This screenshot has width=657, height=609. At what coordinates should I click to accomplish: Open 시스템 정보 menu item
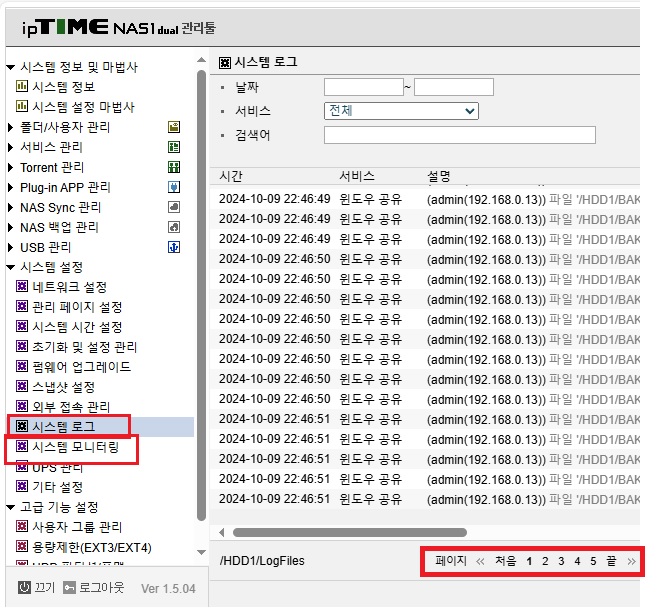[x=64, y=87]
